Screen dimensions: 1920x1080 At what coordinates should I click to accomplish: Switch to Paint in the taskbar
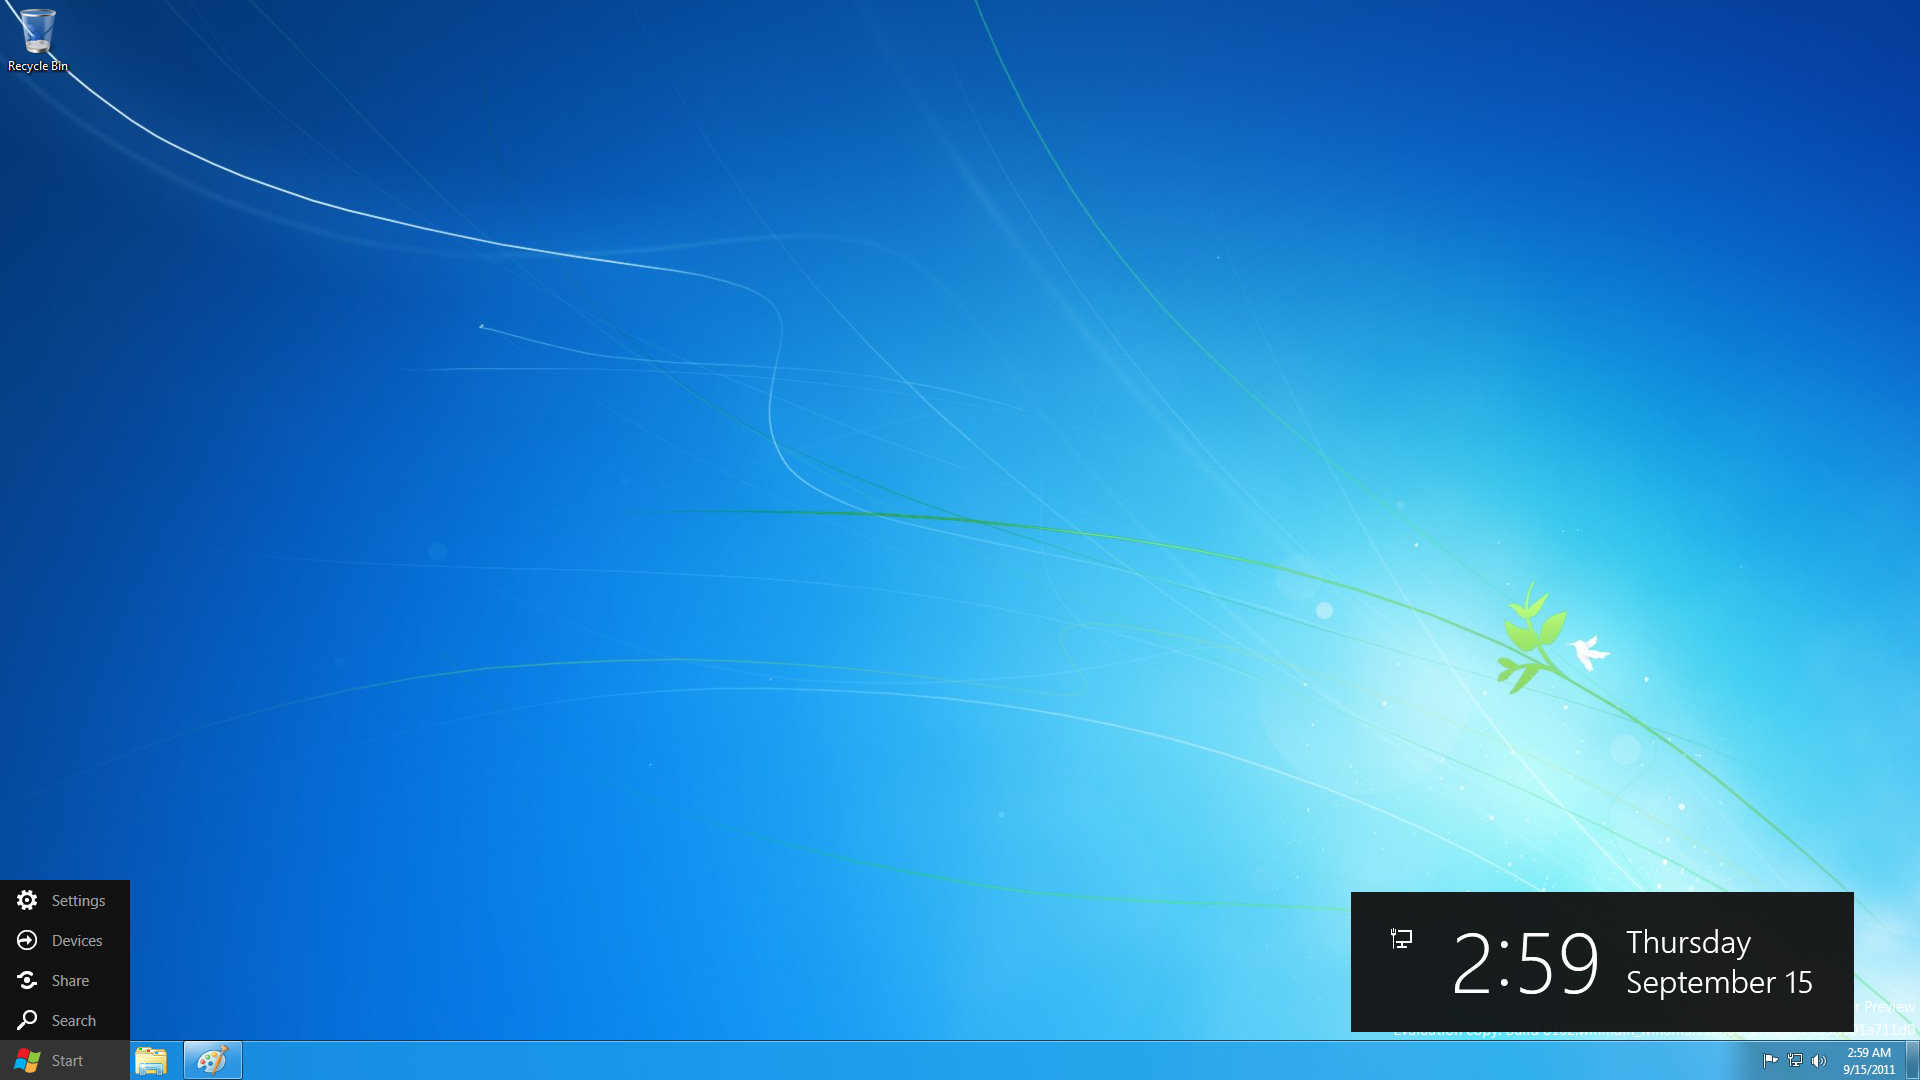pos(212,1060)
